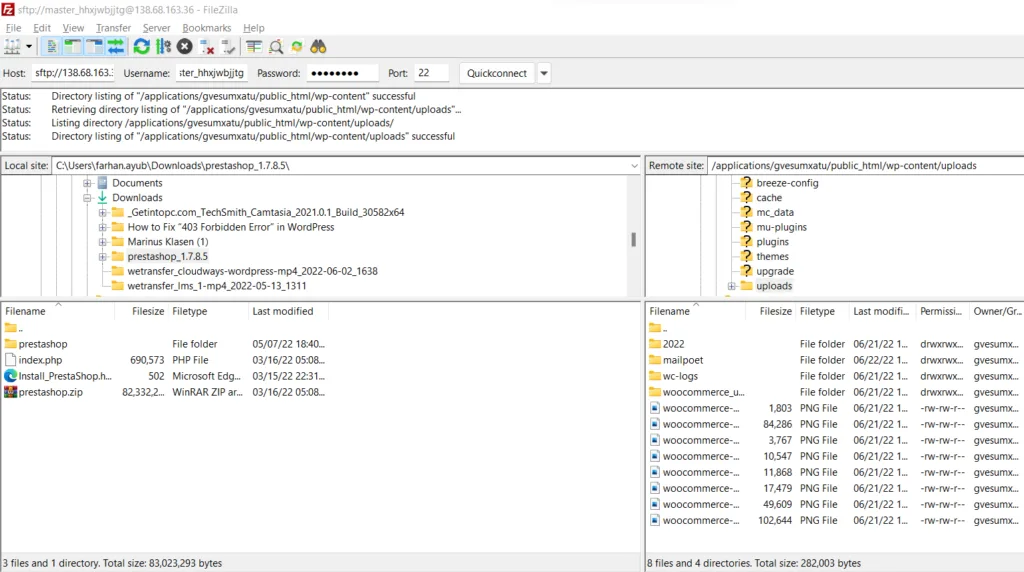Sort remote files by Filetype column

(x=822, y=311)
